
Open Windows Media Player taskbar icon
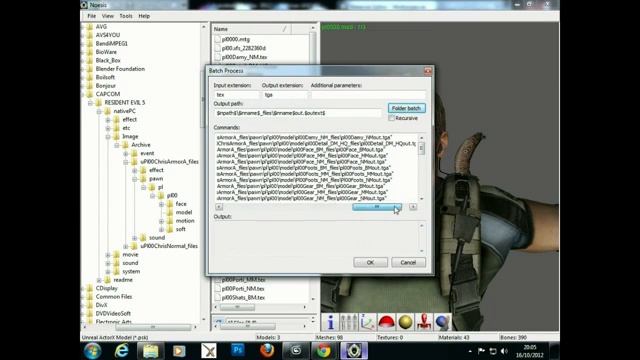pos(179,351)
